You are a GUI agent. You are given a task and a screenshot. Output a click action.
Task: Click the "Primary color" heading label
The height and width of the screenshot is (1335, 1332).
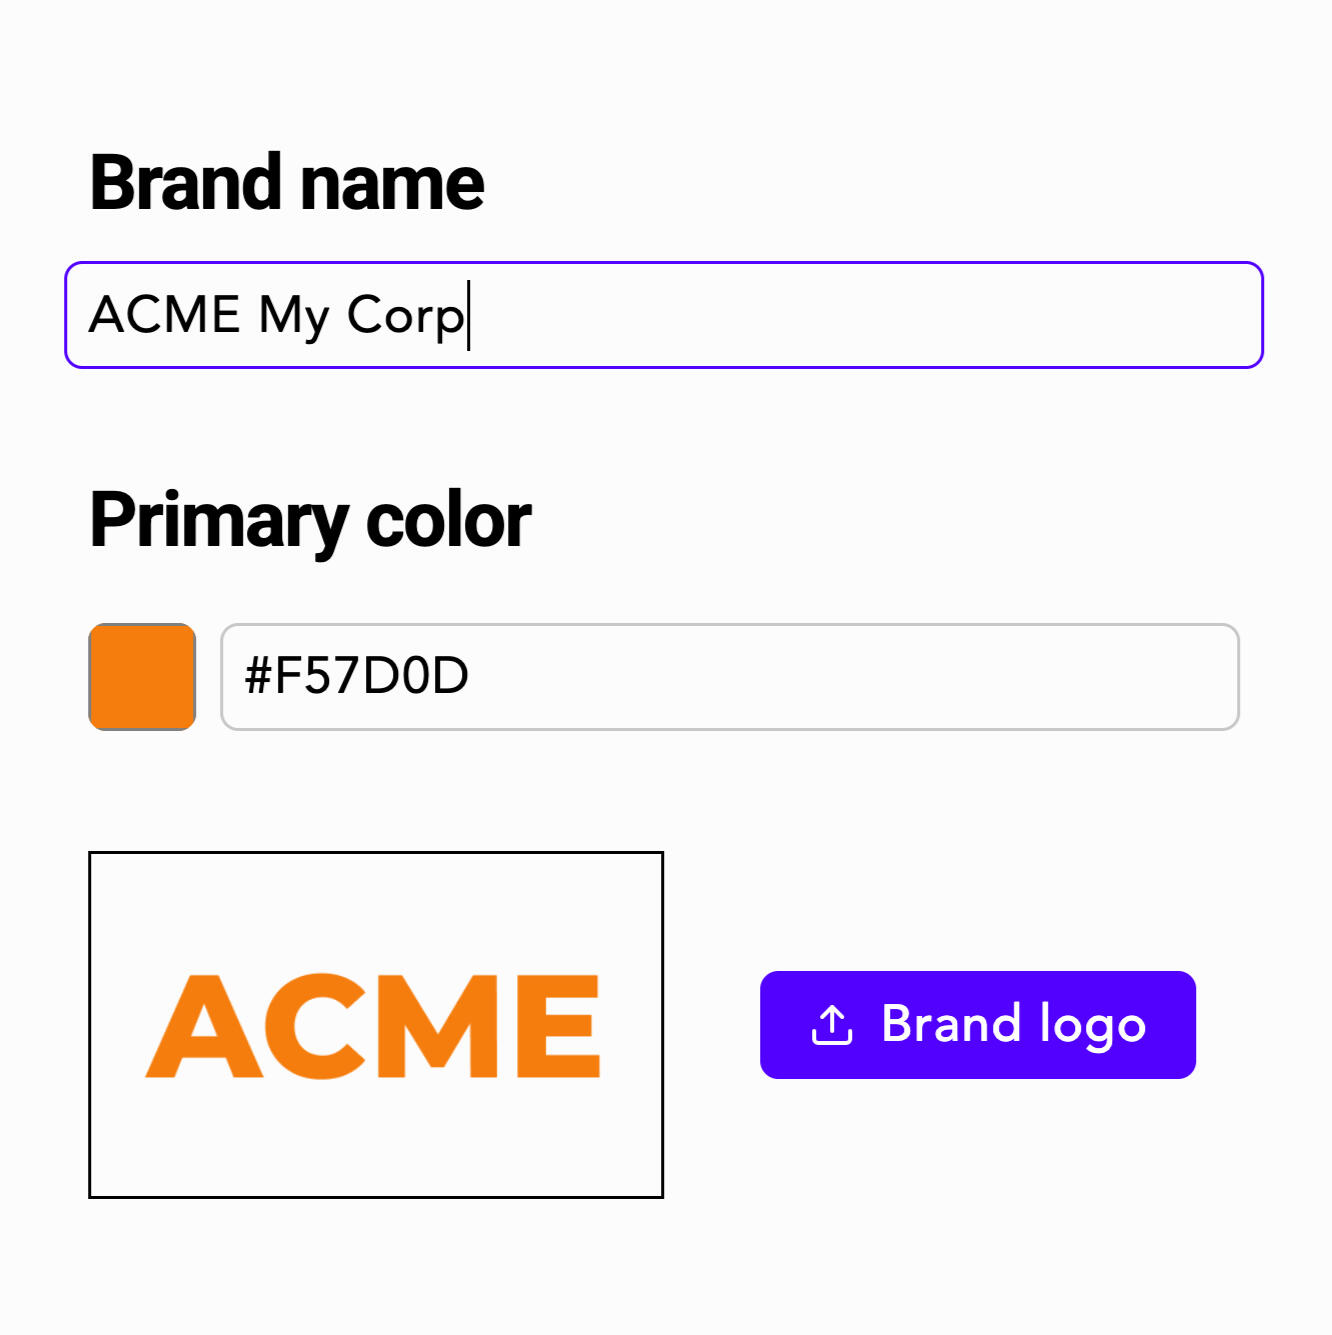pos(310,520)
